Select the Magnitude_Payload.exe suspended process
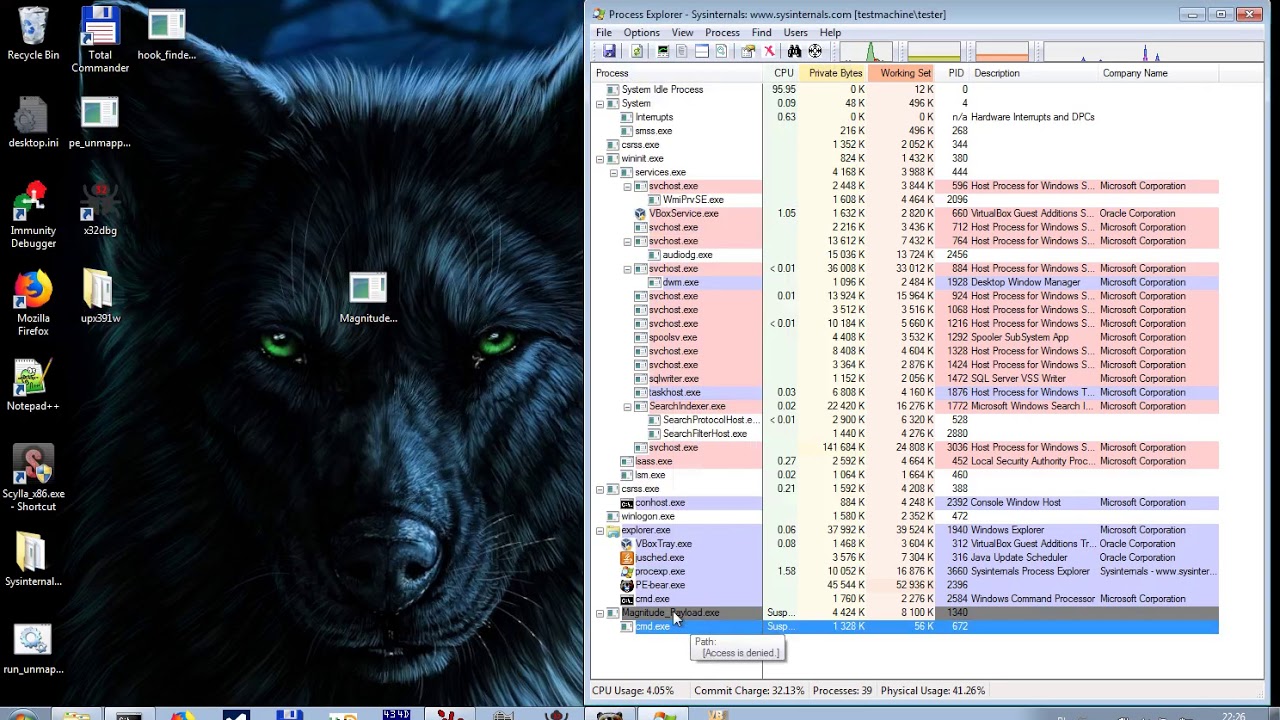The height and width of the screenshot is (720, 1280). click(x=905, y=613)
